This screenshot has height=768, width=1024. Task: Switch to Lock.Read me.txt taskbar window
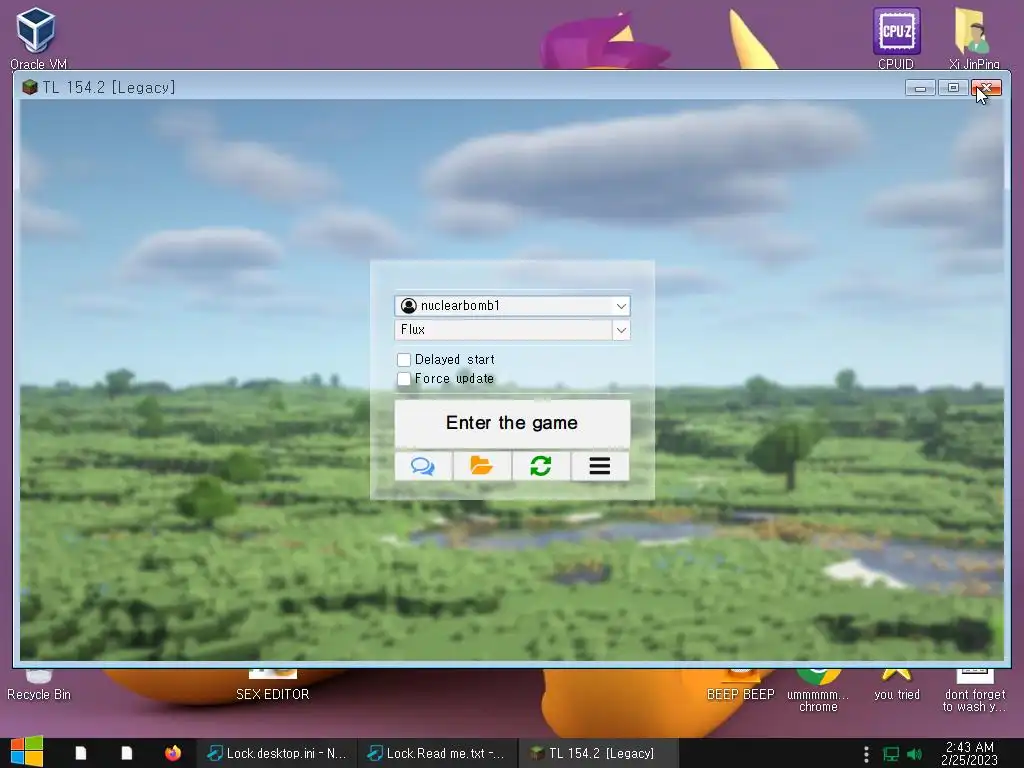pos(437,753)
